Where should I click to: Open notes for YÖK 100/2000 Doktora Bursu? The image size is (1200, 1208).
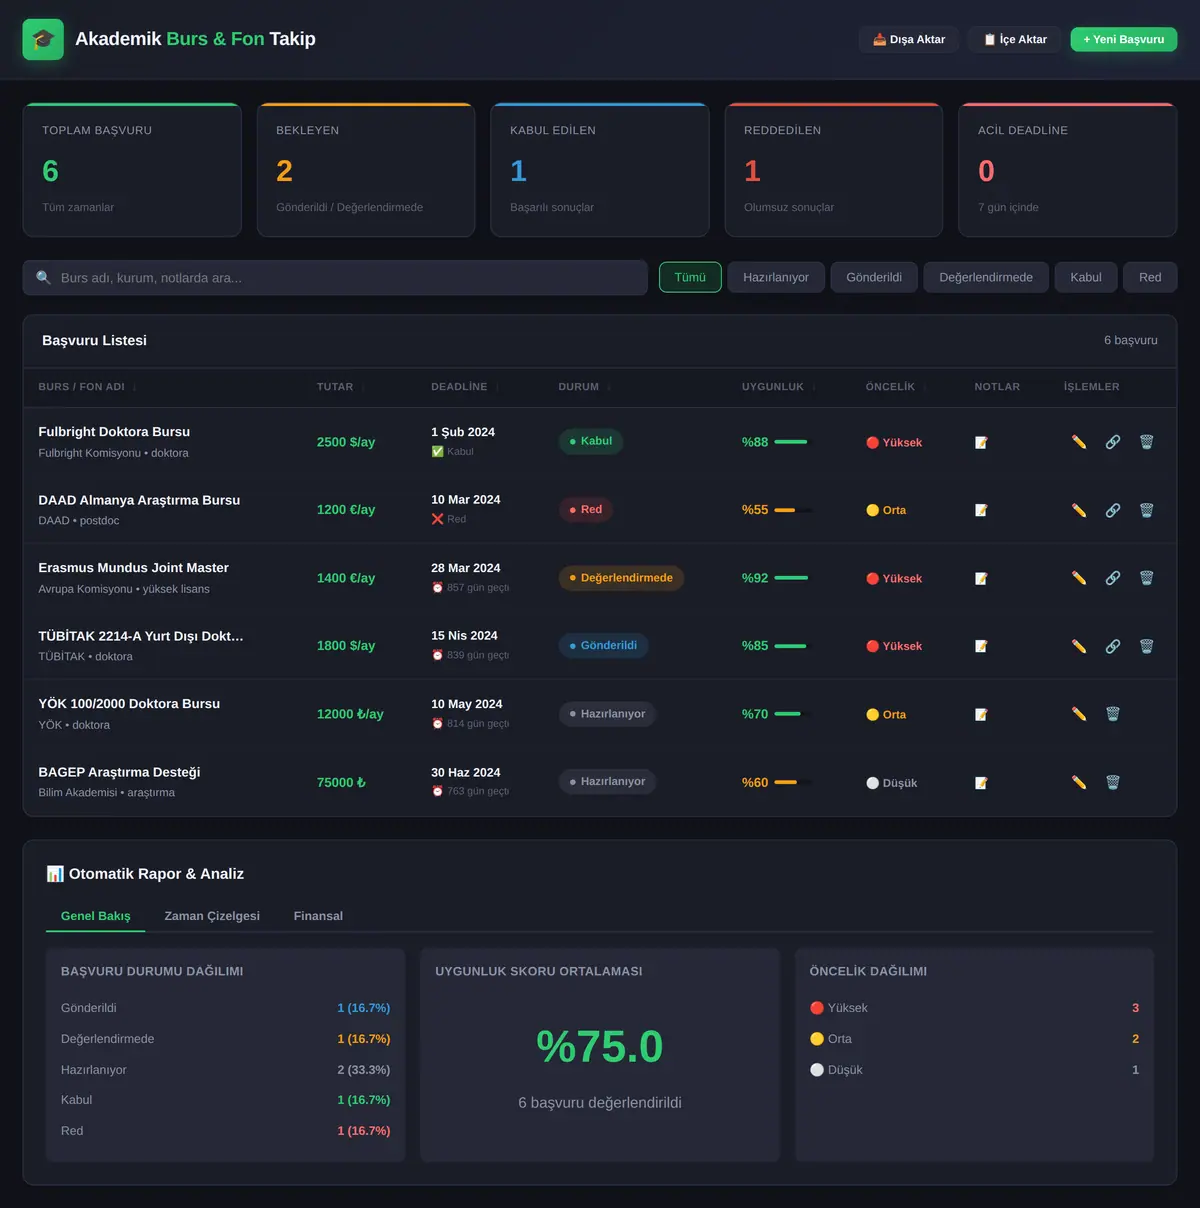(981, 714)
